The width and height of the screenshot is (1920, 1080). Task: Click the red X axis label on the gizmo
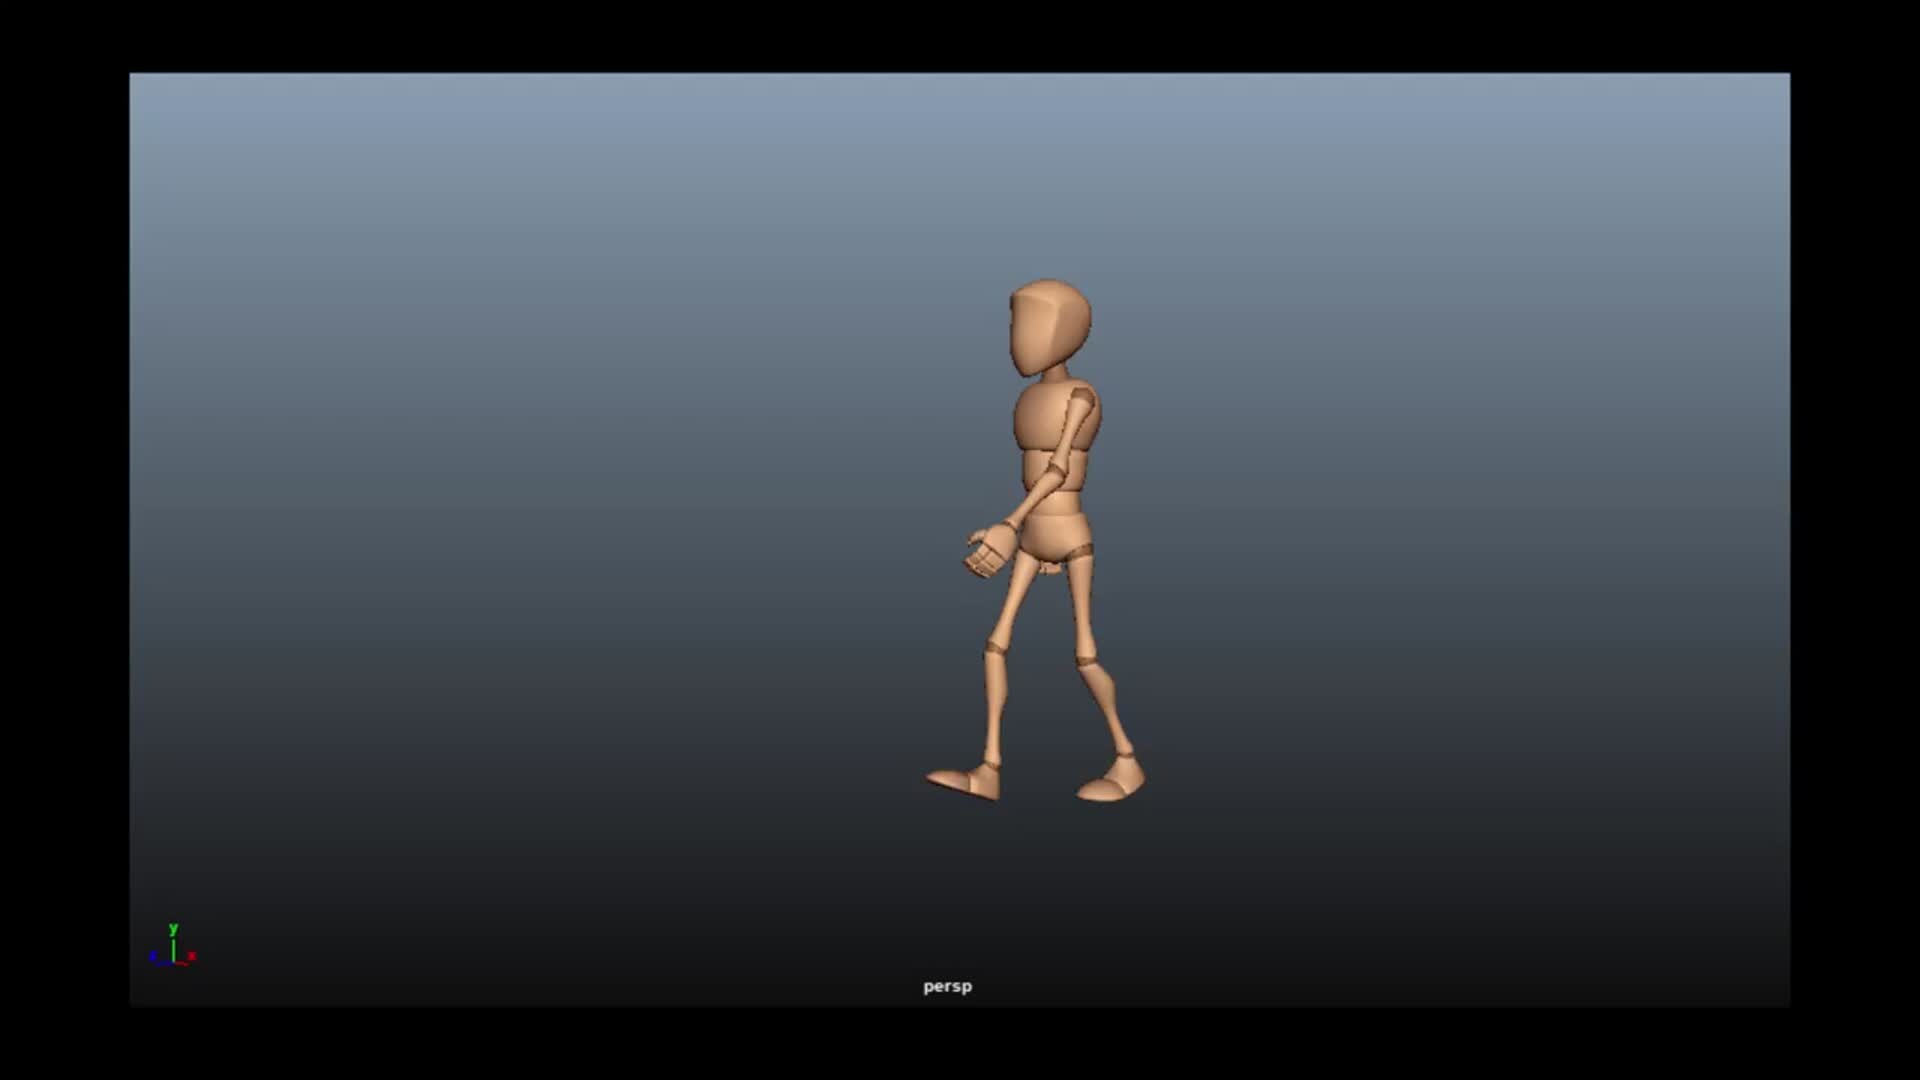(x=192, y=957)
